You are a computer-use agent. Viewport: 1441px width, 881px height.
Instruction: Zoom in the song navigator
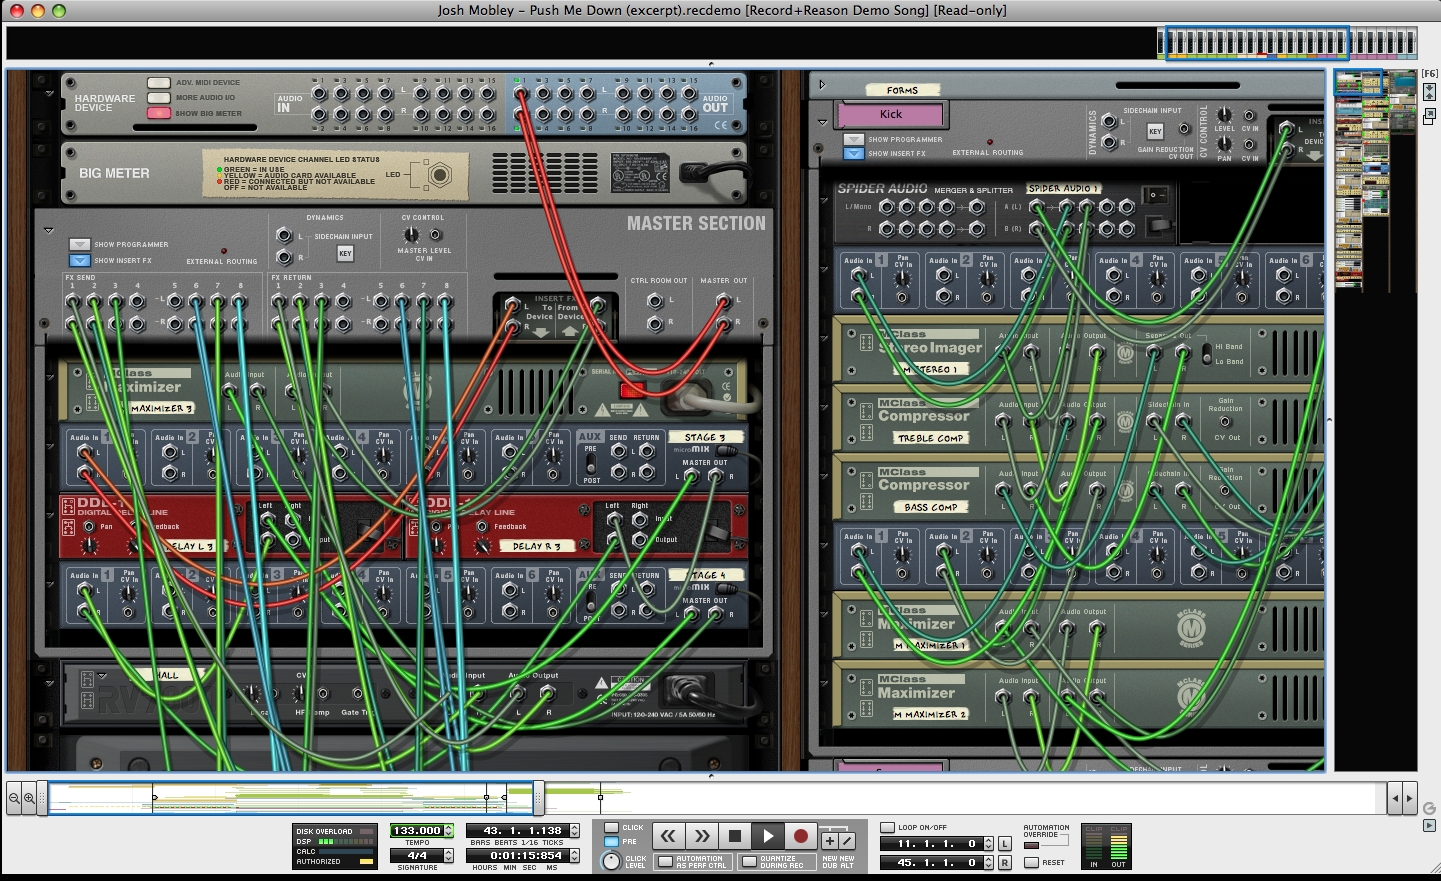pos(29,798)
